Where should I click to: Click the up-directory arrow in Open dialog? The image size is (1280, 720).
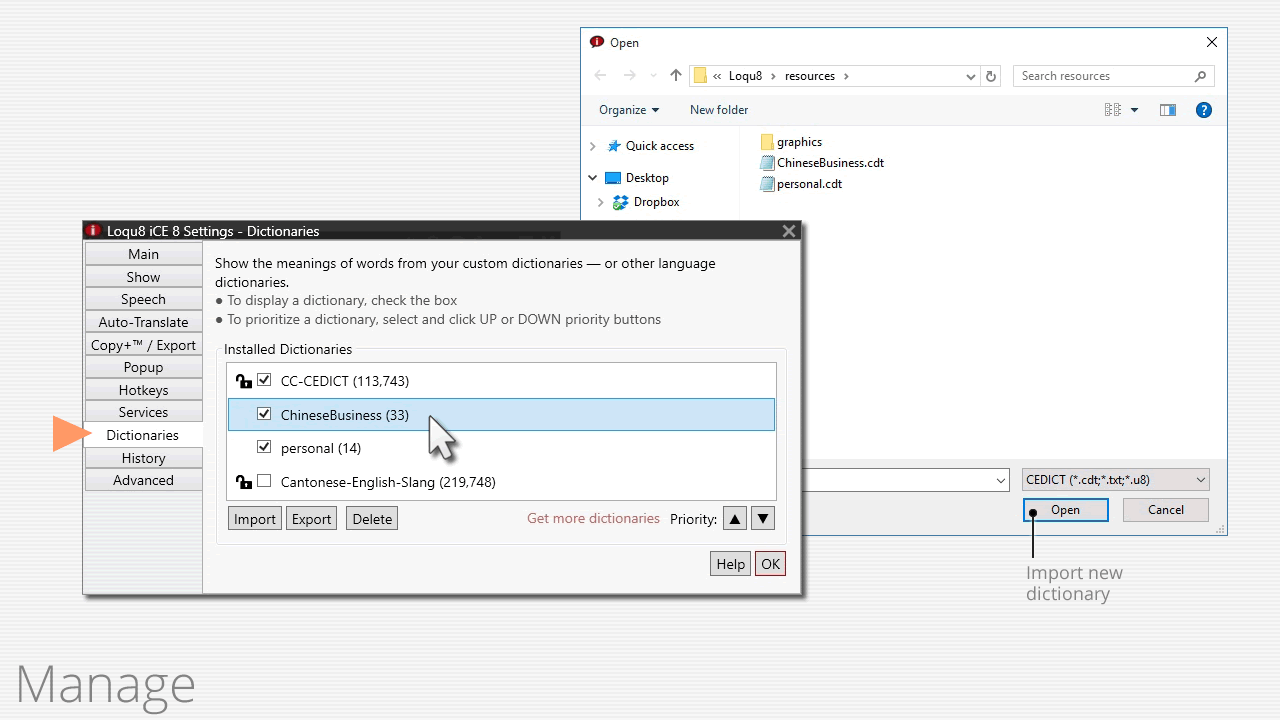click(x=676, y=76)
